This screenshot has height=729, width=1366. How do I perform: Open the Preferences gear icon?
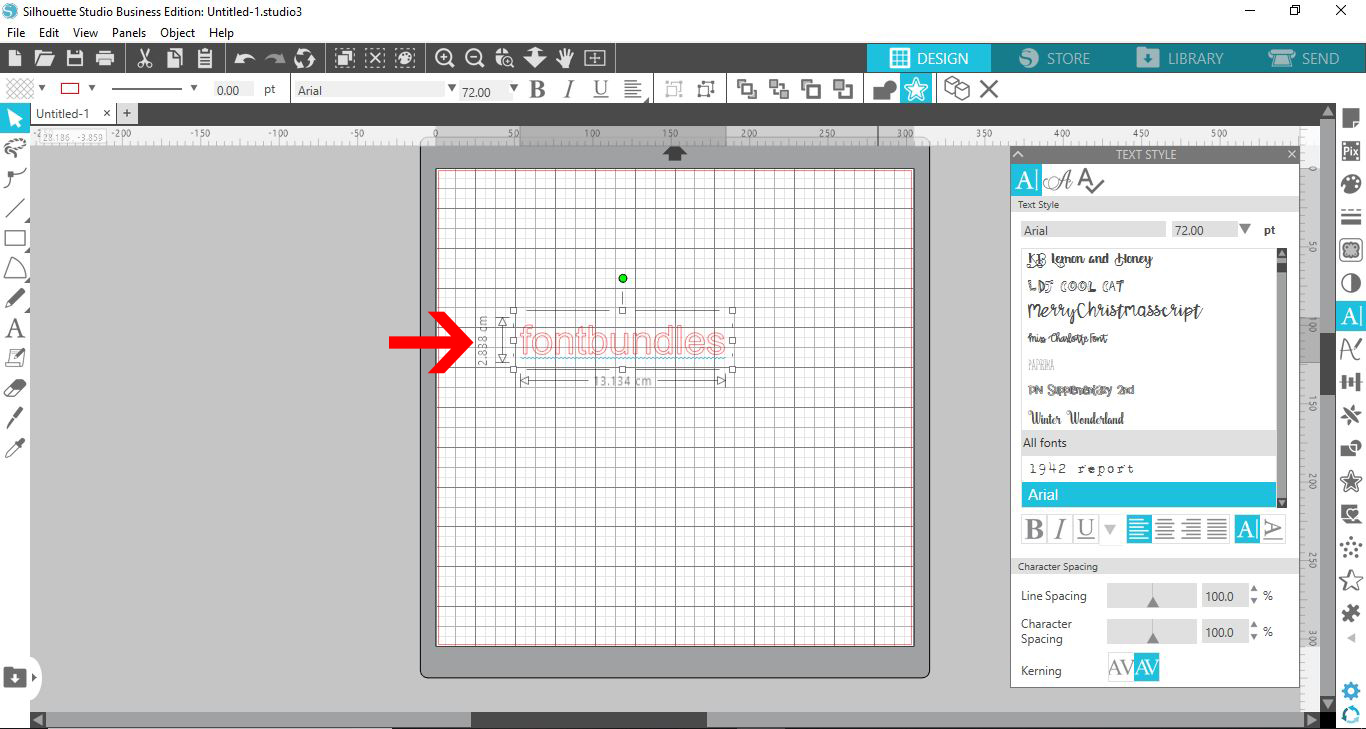tap(1351, 691)
